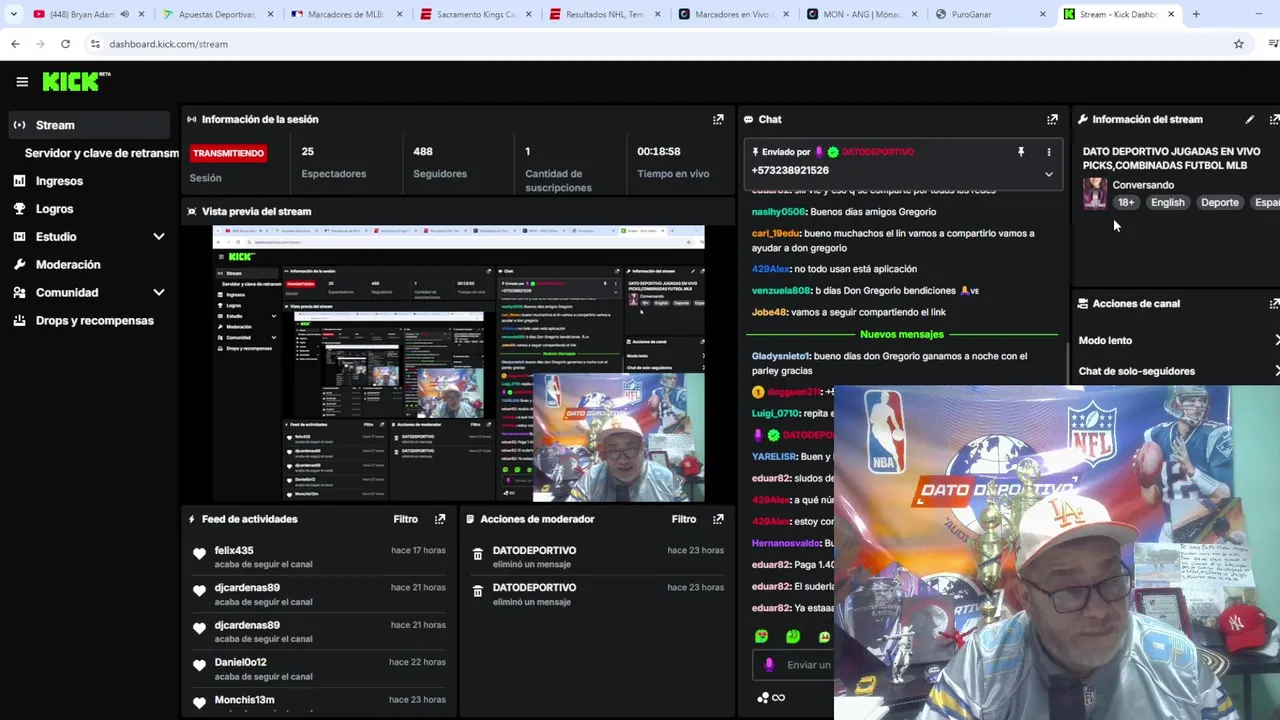The height and width of the screenshot is (720, 1280).
Task: Select Stream in the left sidebar
Action: pyautogui.click(x=89, y=125)
